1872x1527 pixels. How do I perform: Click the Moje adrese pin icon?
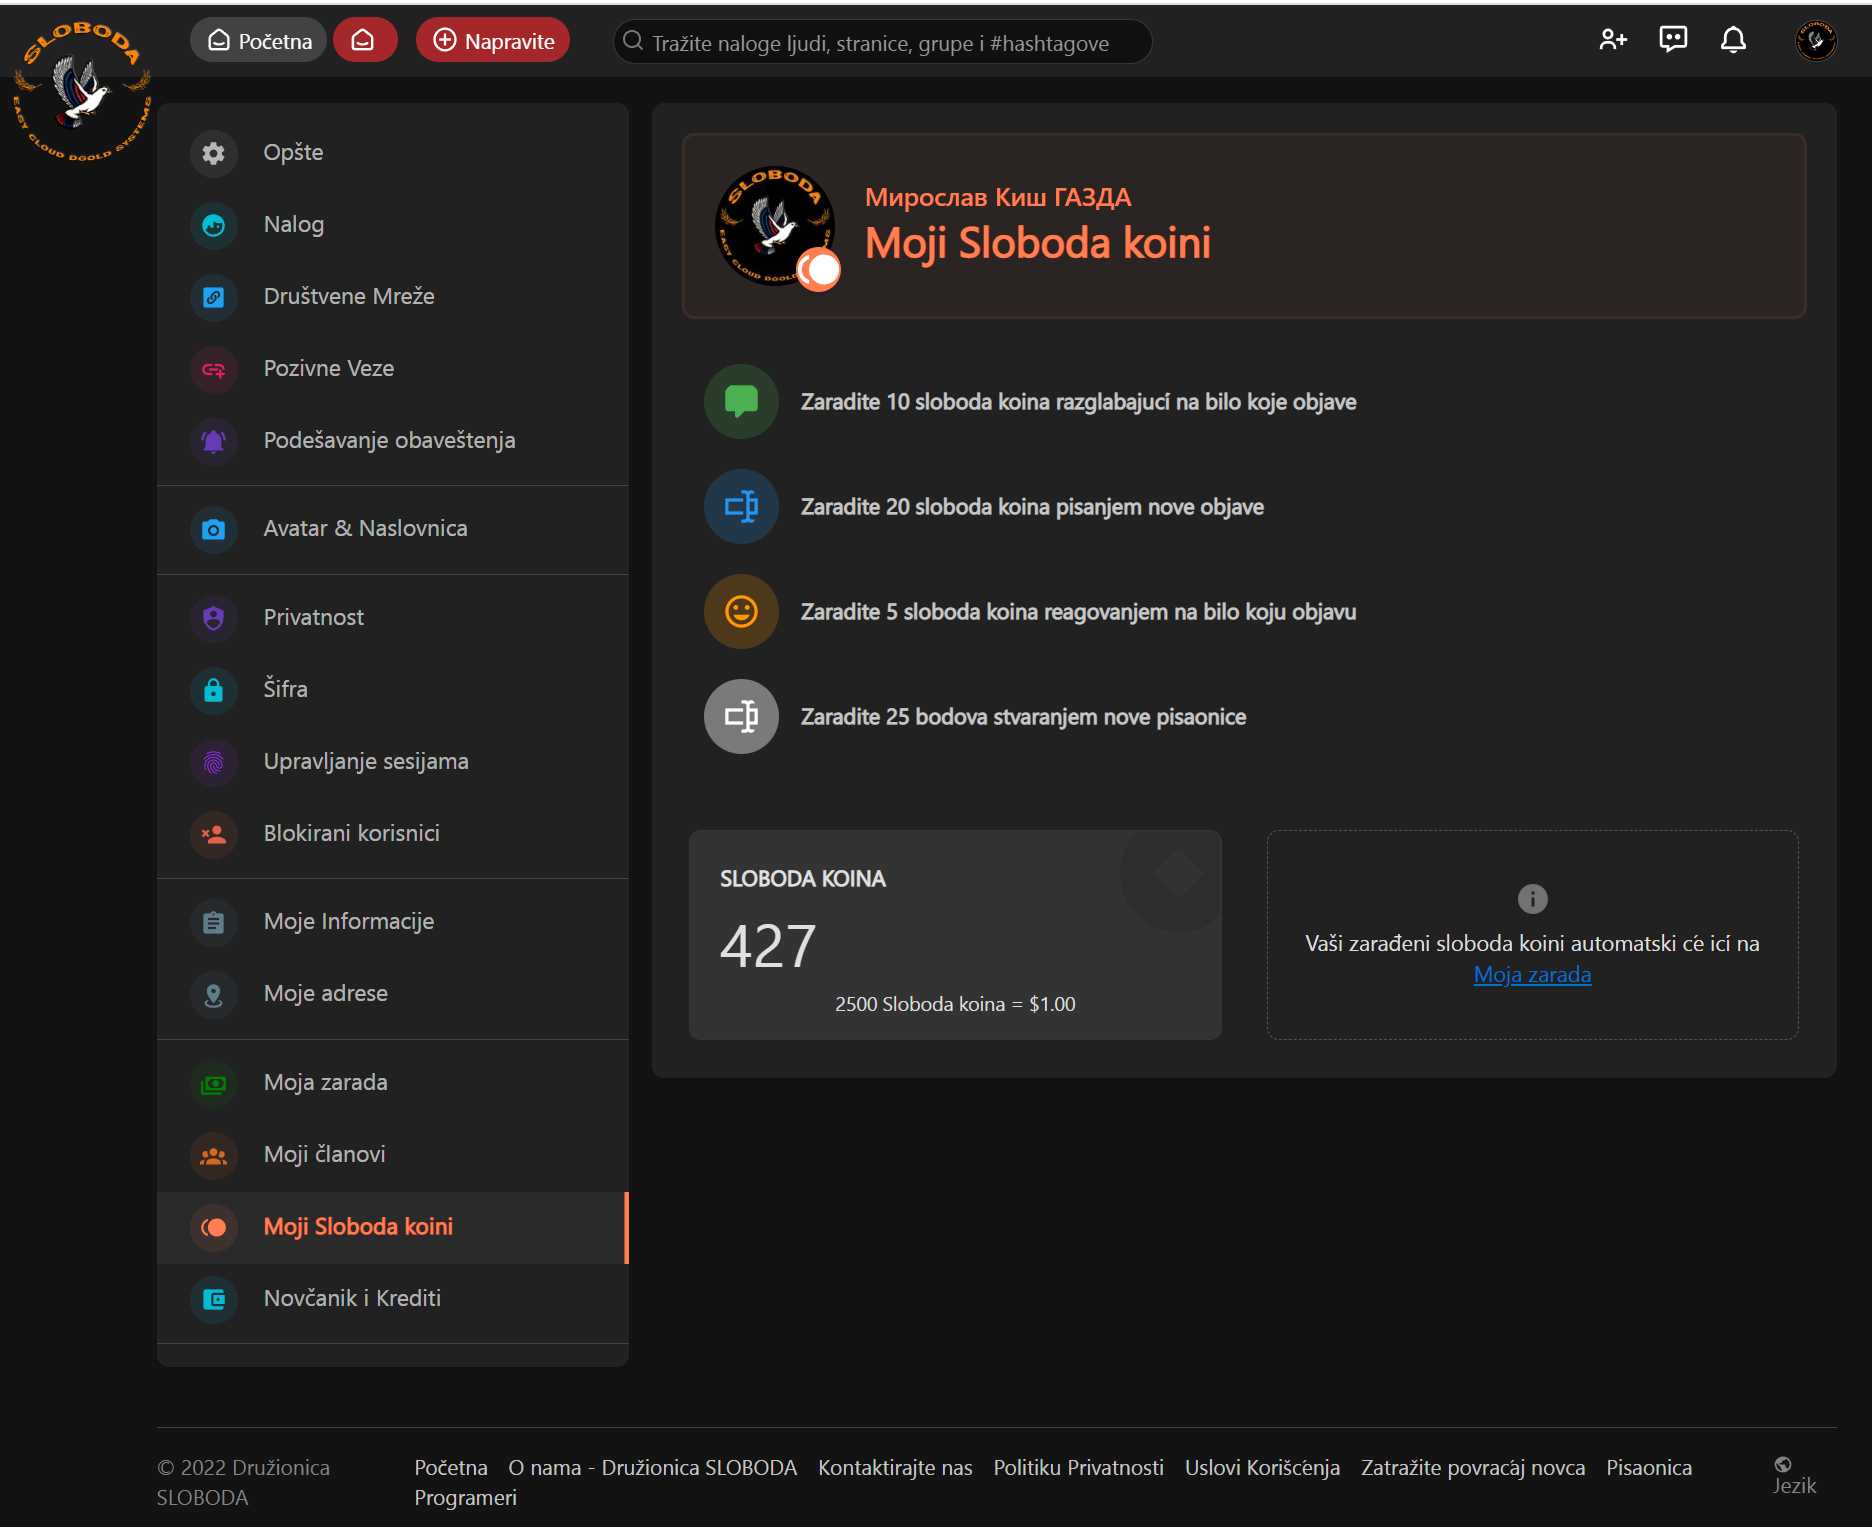coord(213,994)
